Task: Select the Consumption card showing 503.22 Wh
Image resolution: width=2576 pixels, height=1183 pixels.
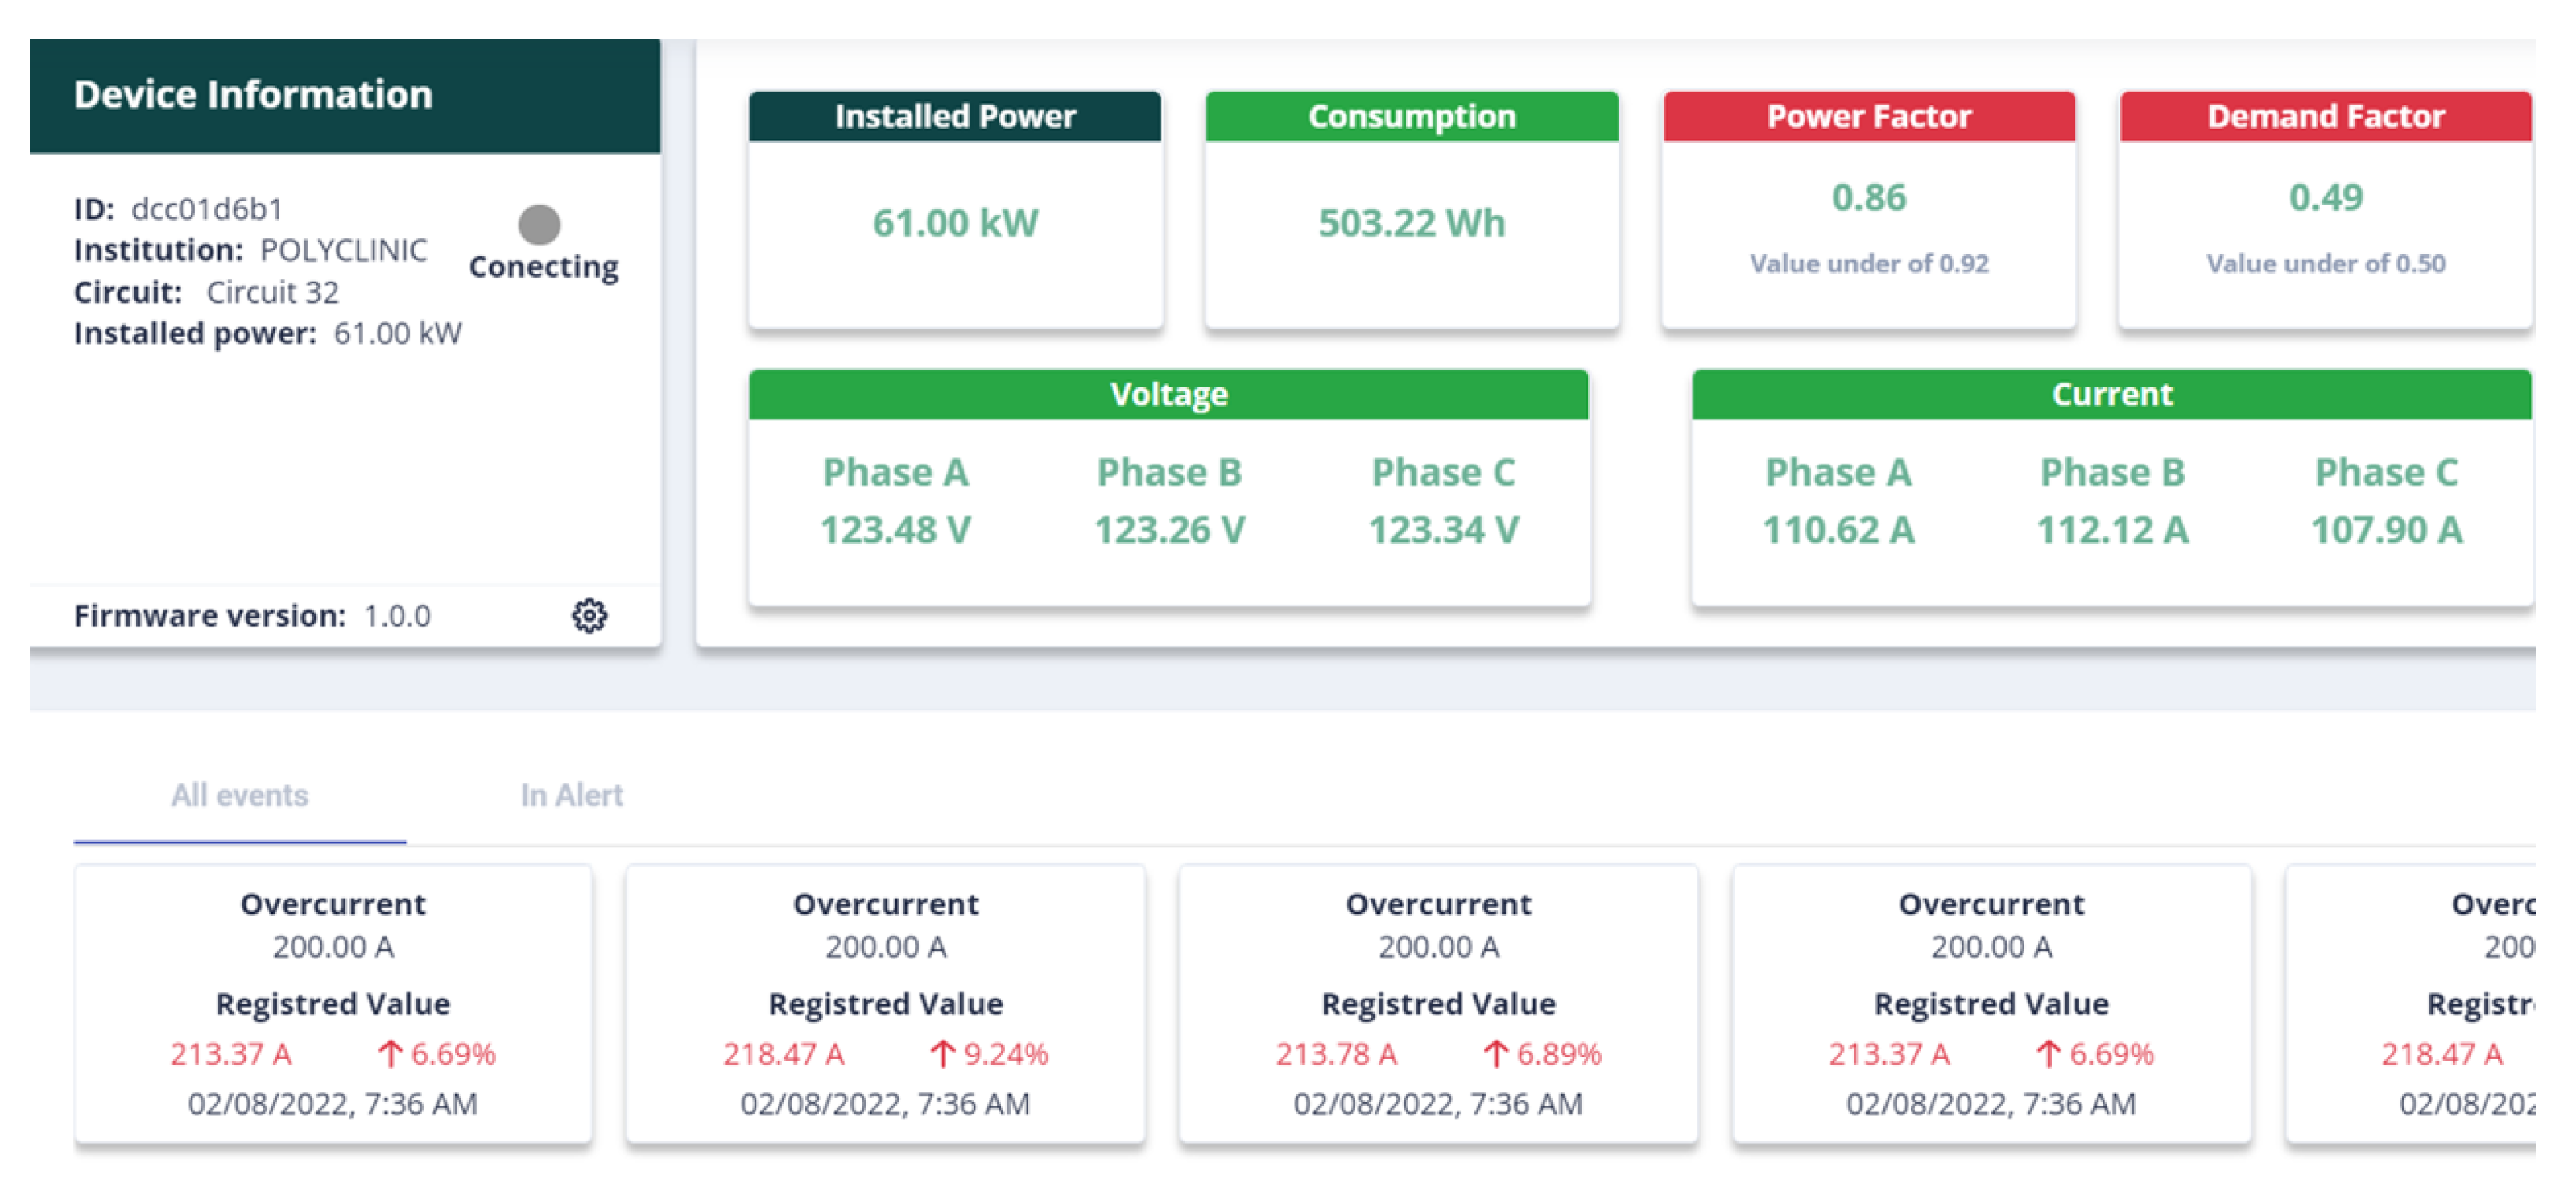Action: (1411, 222)
